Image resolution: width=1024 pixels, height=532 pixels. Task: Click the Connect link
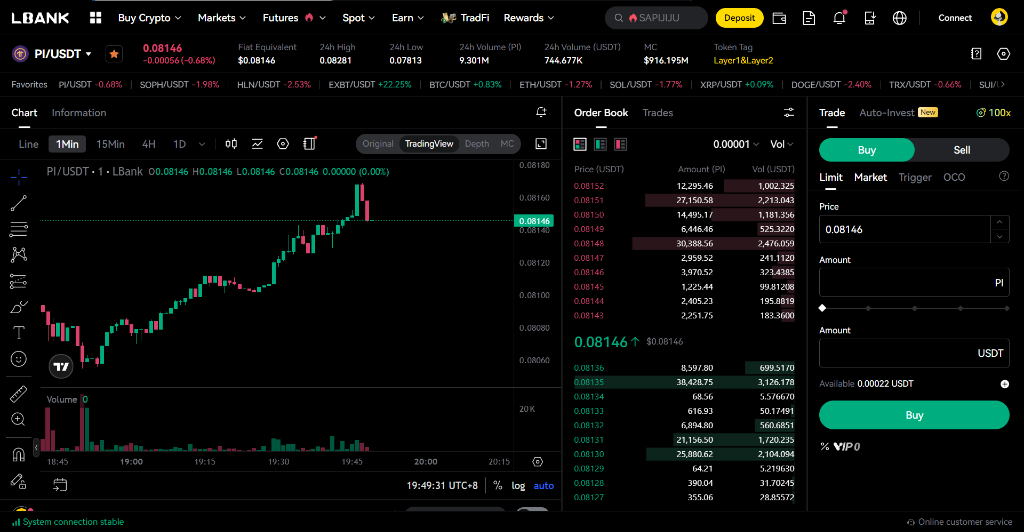tap(955, 18)
